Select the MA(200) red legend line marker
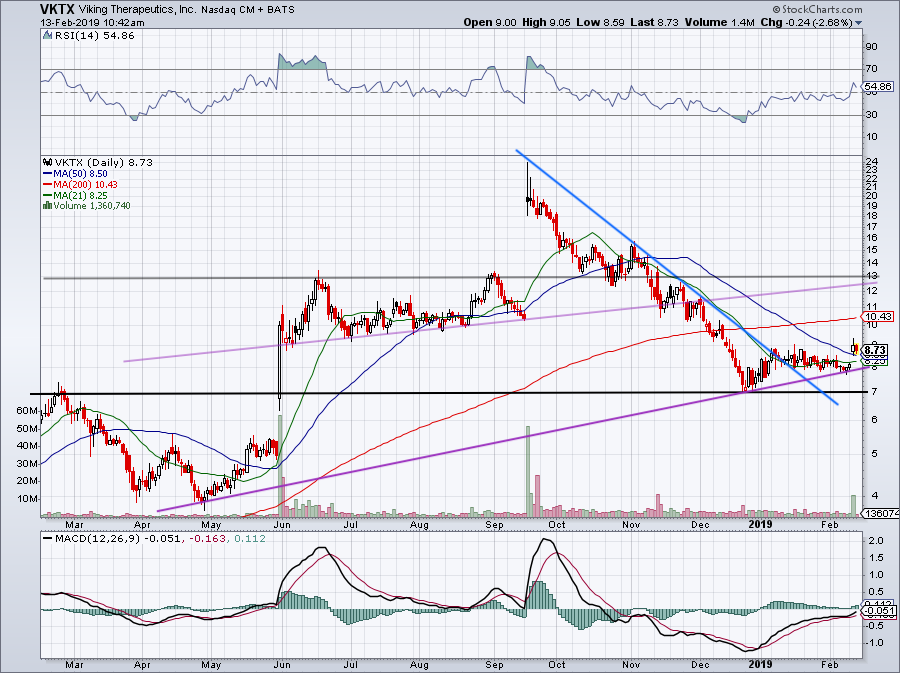900x673 pixels. pos(48,184)
